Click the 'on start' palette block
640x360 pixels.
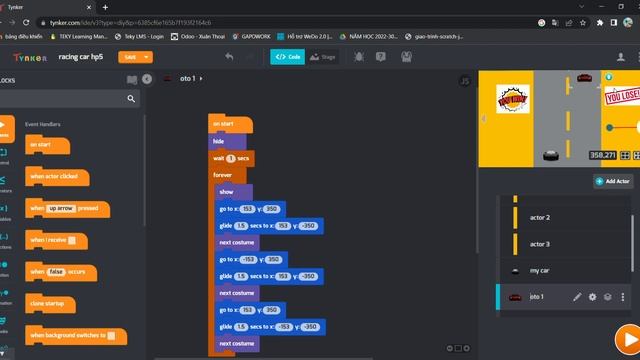click(47, 145)
